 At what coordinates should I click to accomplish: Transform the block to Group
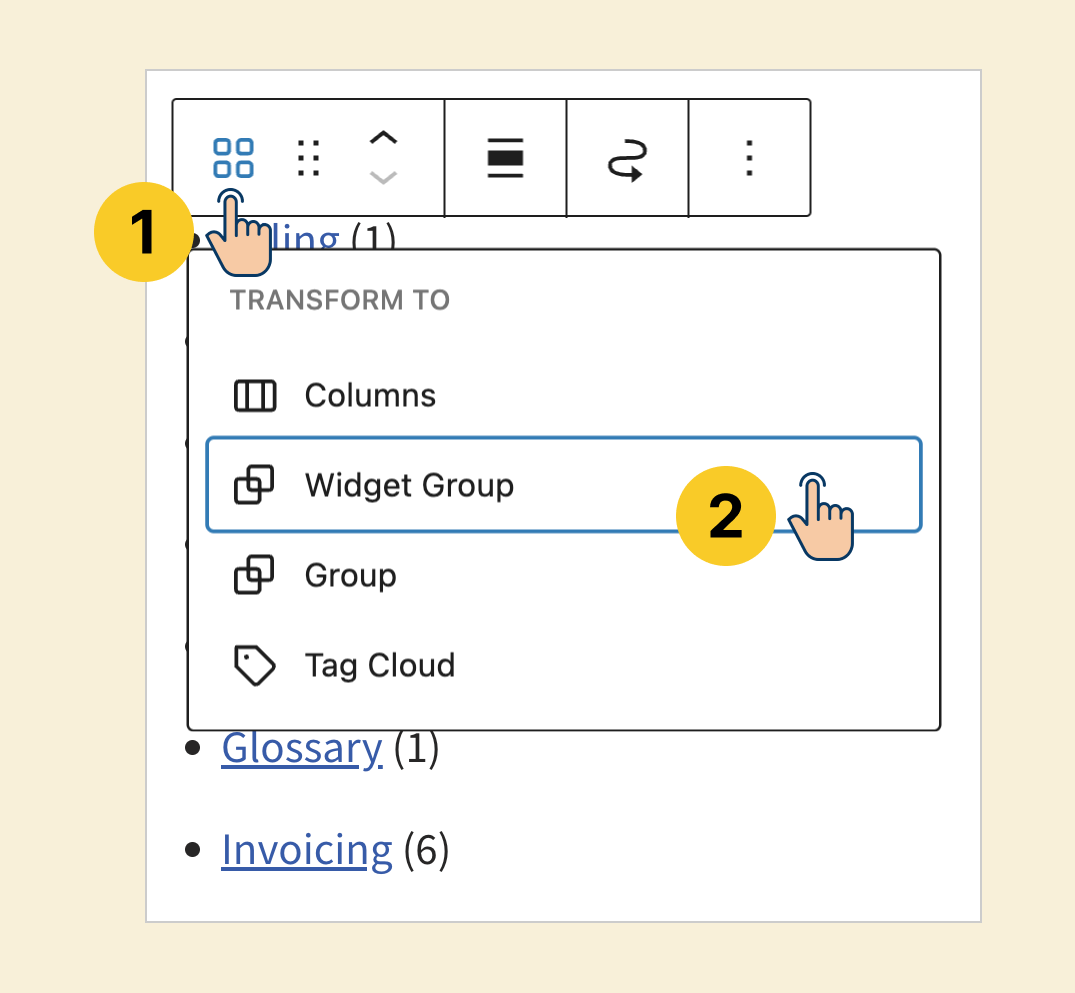coord(350,576)
